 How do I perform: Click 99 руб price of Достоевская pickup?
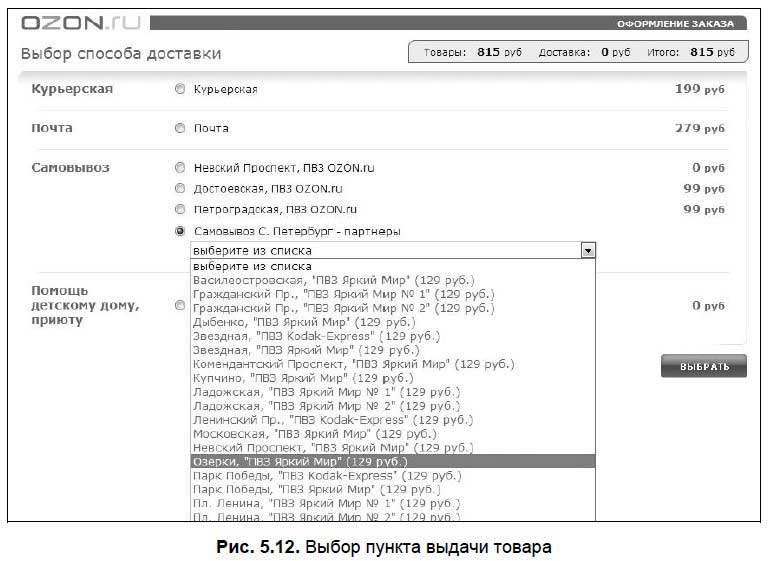point(704,188)
